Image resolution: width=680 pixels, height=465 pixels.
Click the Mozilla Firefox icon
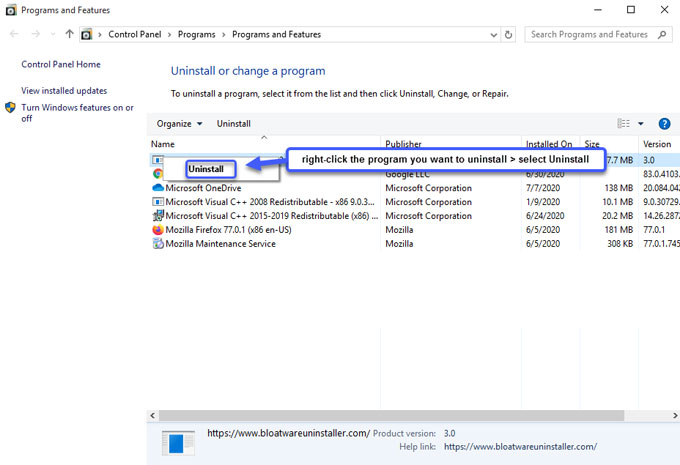click(158, 229)
